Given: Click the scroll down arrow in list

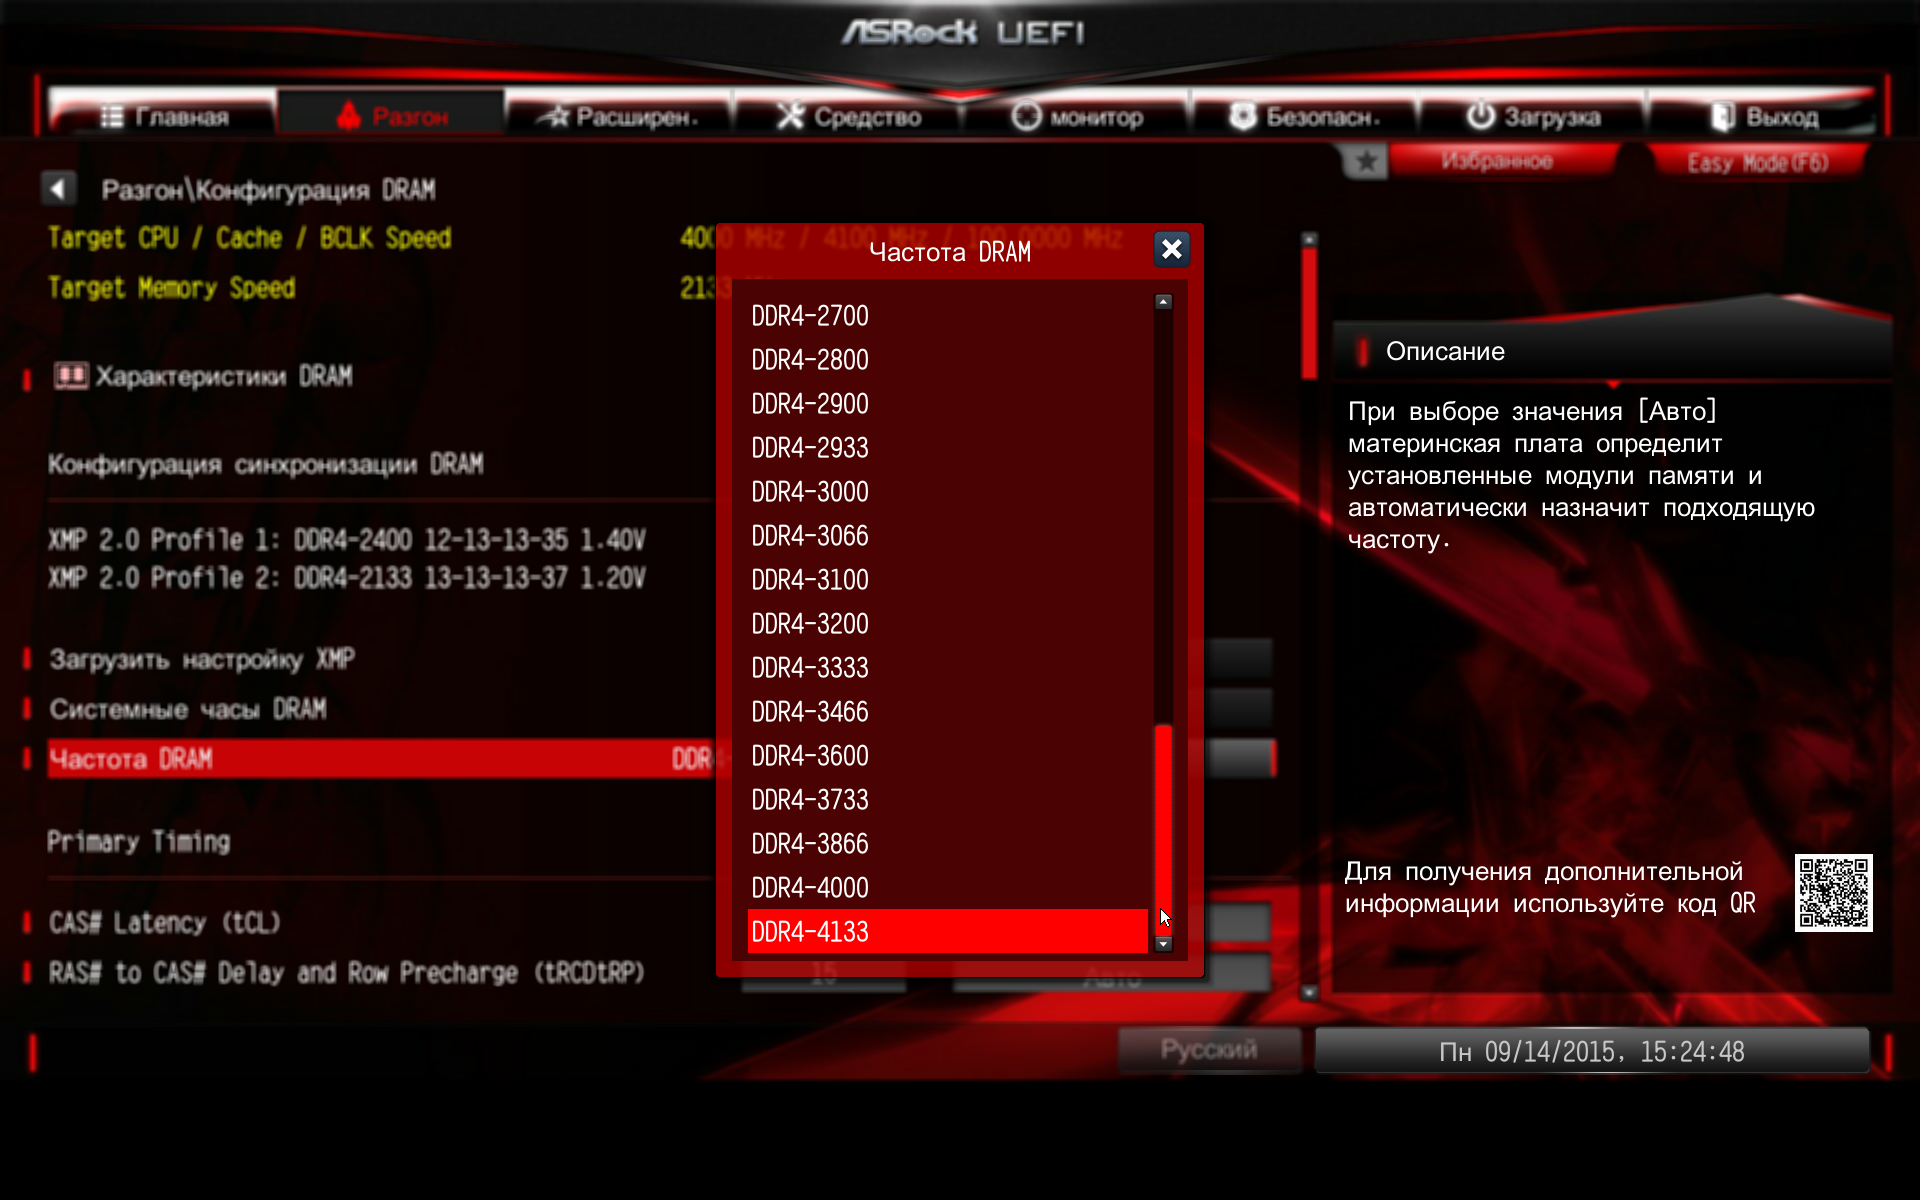Looking at the screenshot, I should point(1163,944).
